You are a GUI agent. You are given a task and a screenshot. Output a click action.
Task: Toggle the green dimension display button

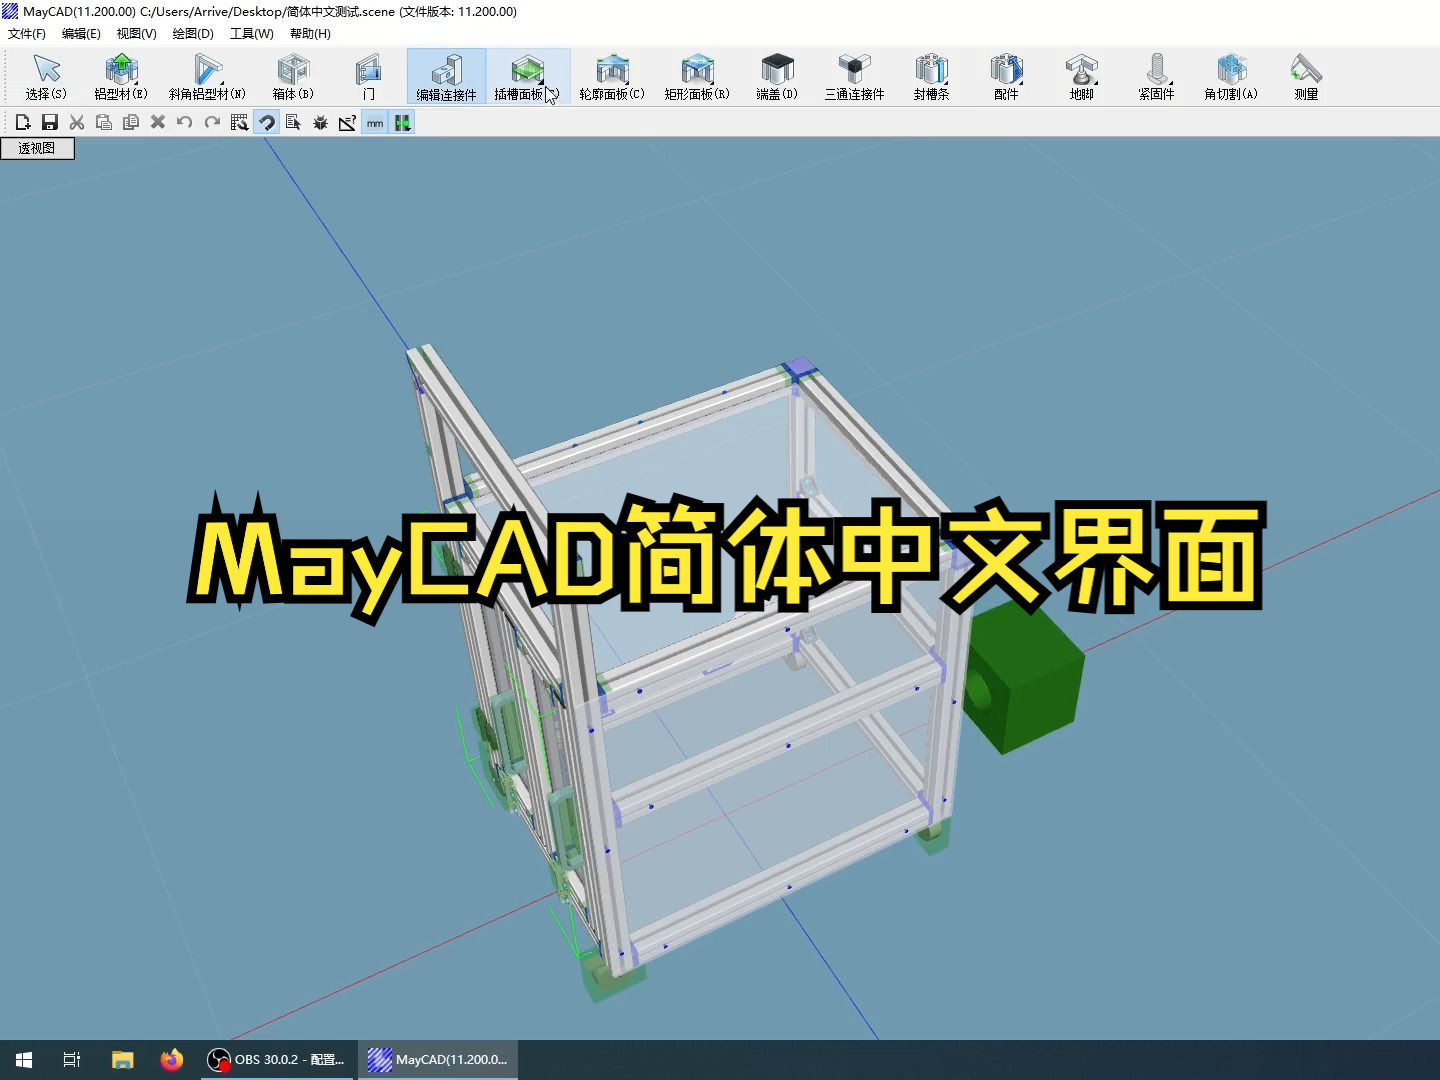(402, 122)
